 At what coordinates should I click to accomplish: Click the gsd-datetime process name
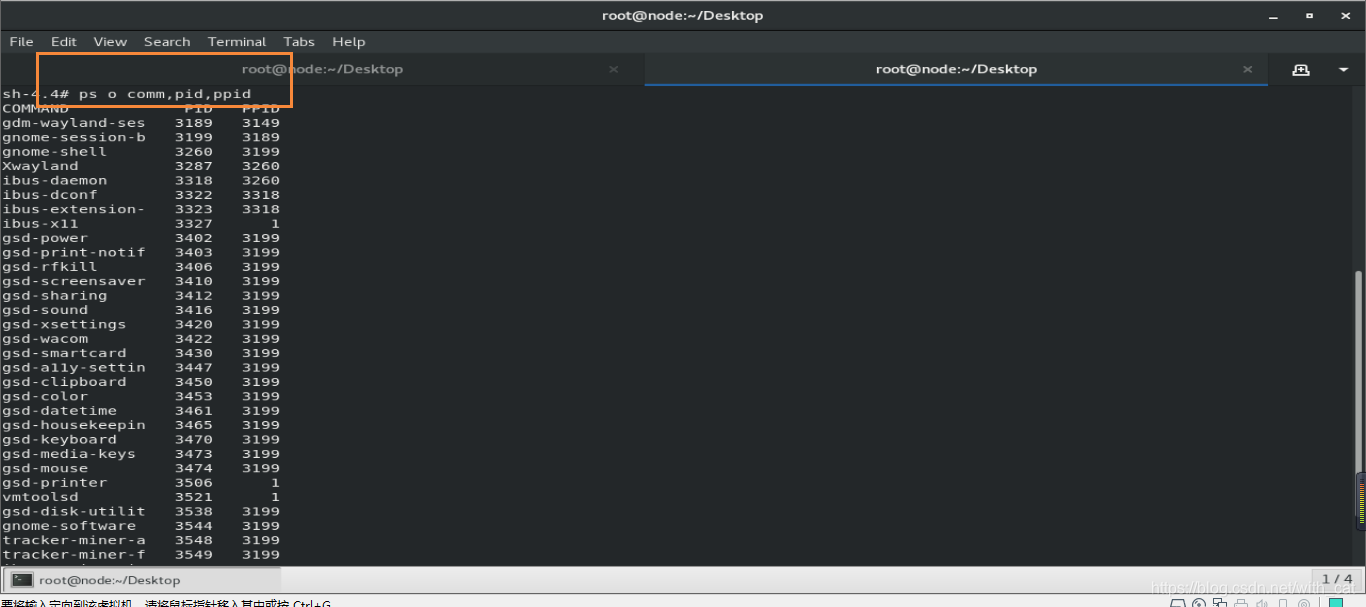click(x=59, y=411)
